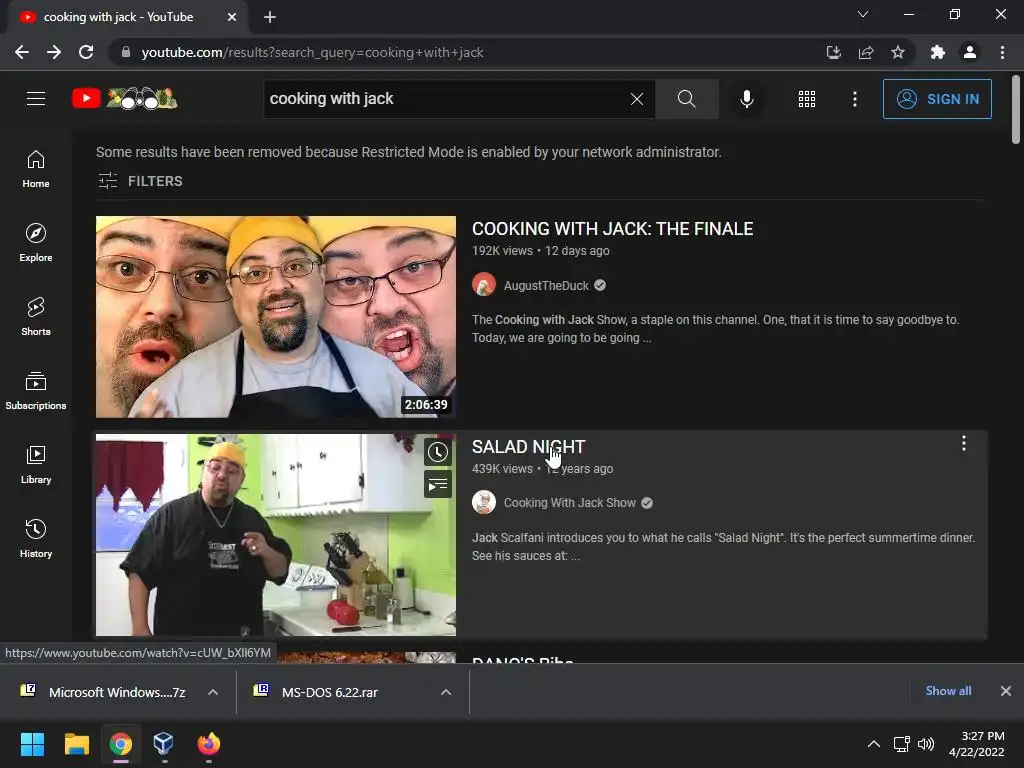Open the search FILTERS panel
Image resolution: width=1024 pixels, height=768 pixels.
coord(140,181)
